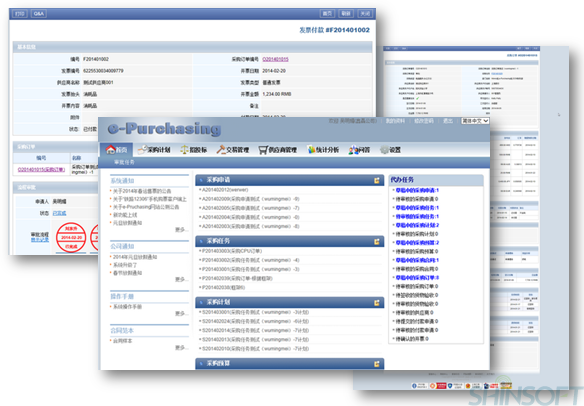Collapse the 采购申请 panel arrow

[201, 180]
